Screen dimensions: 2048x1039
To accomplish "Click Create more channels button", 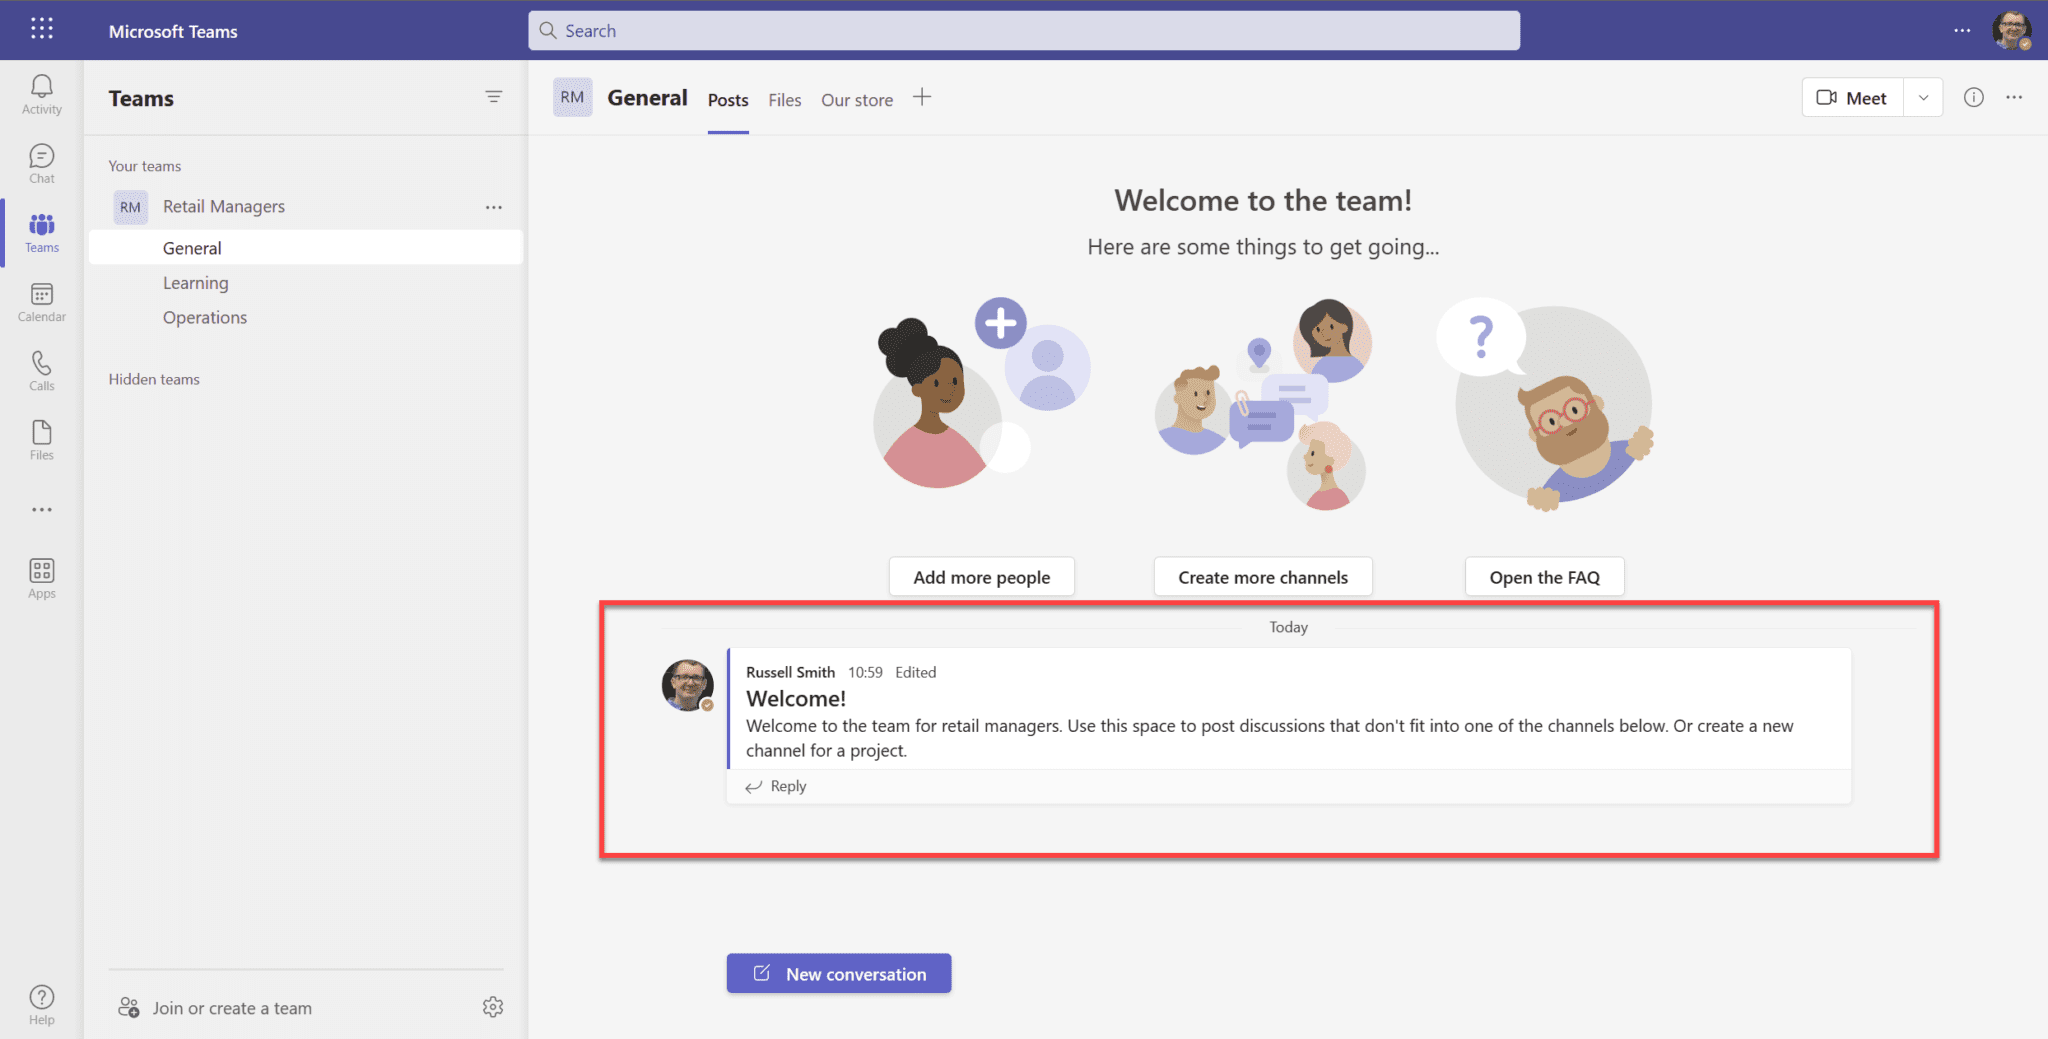I will point(1263,577).
